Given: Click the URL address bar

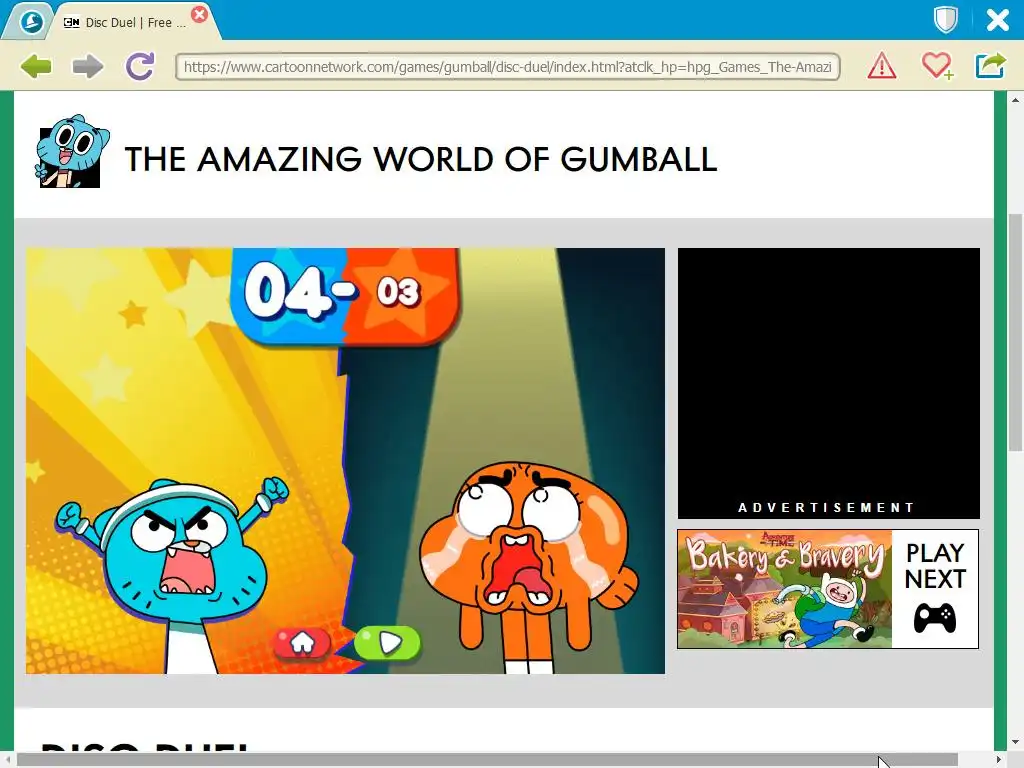Looking at the screenshot, I should click(x=507, y=67).
